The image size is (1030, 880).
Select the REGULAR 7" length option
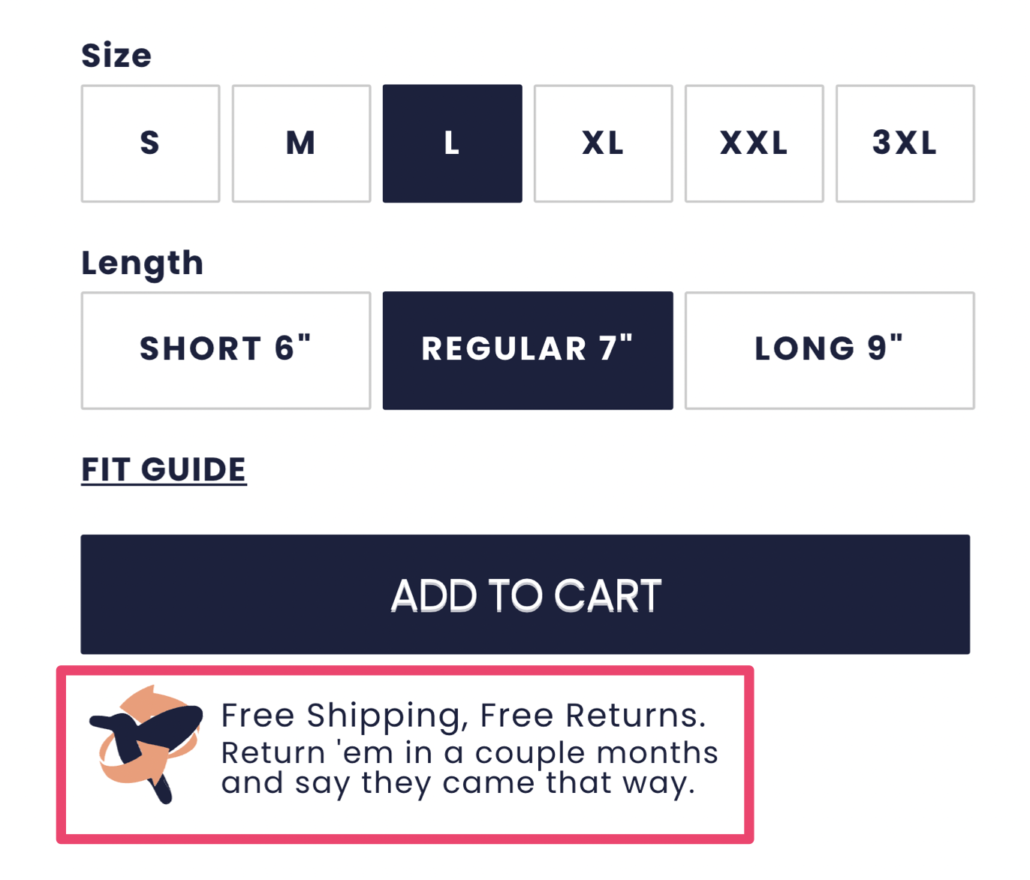point(527,349)
